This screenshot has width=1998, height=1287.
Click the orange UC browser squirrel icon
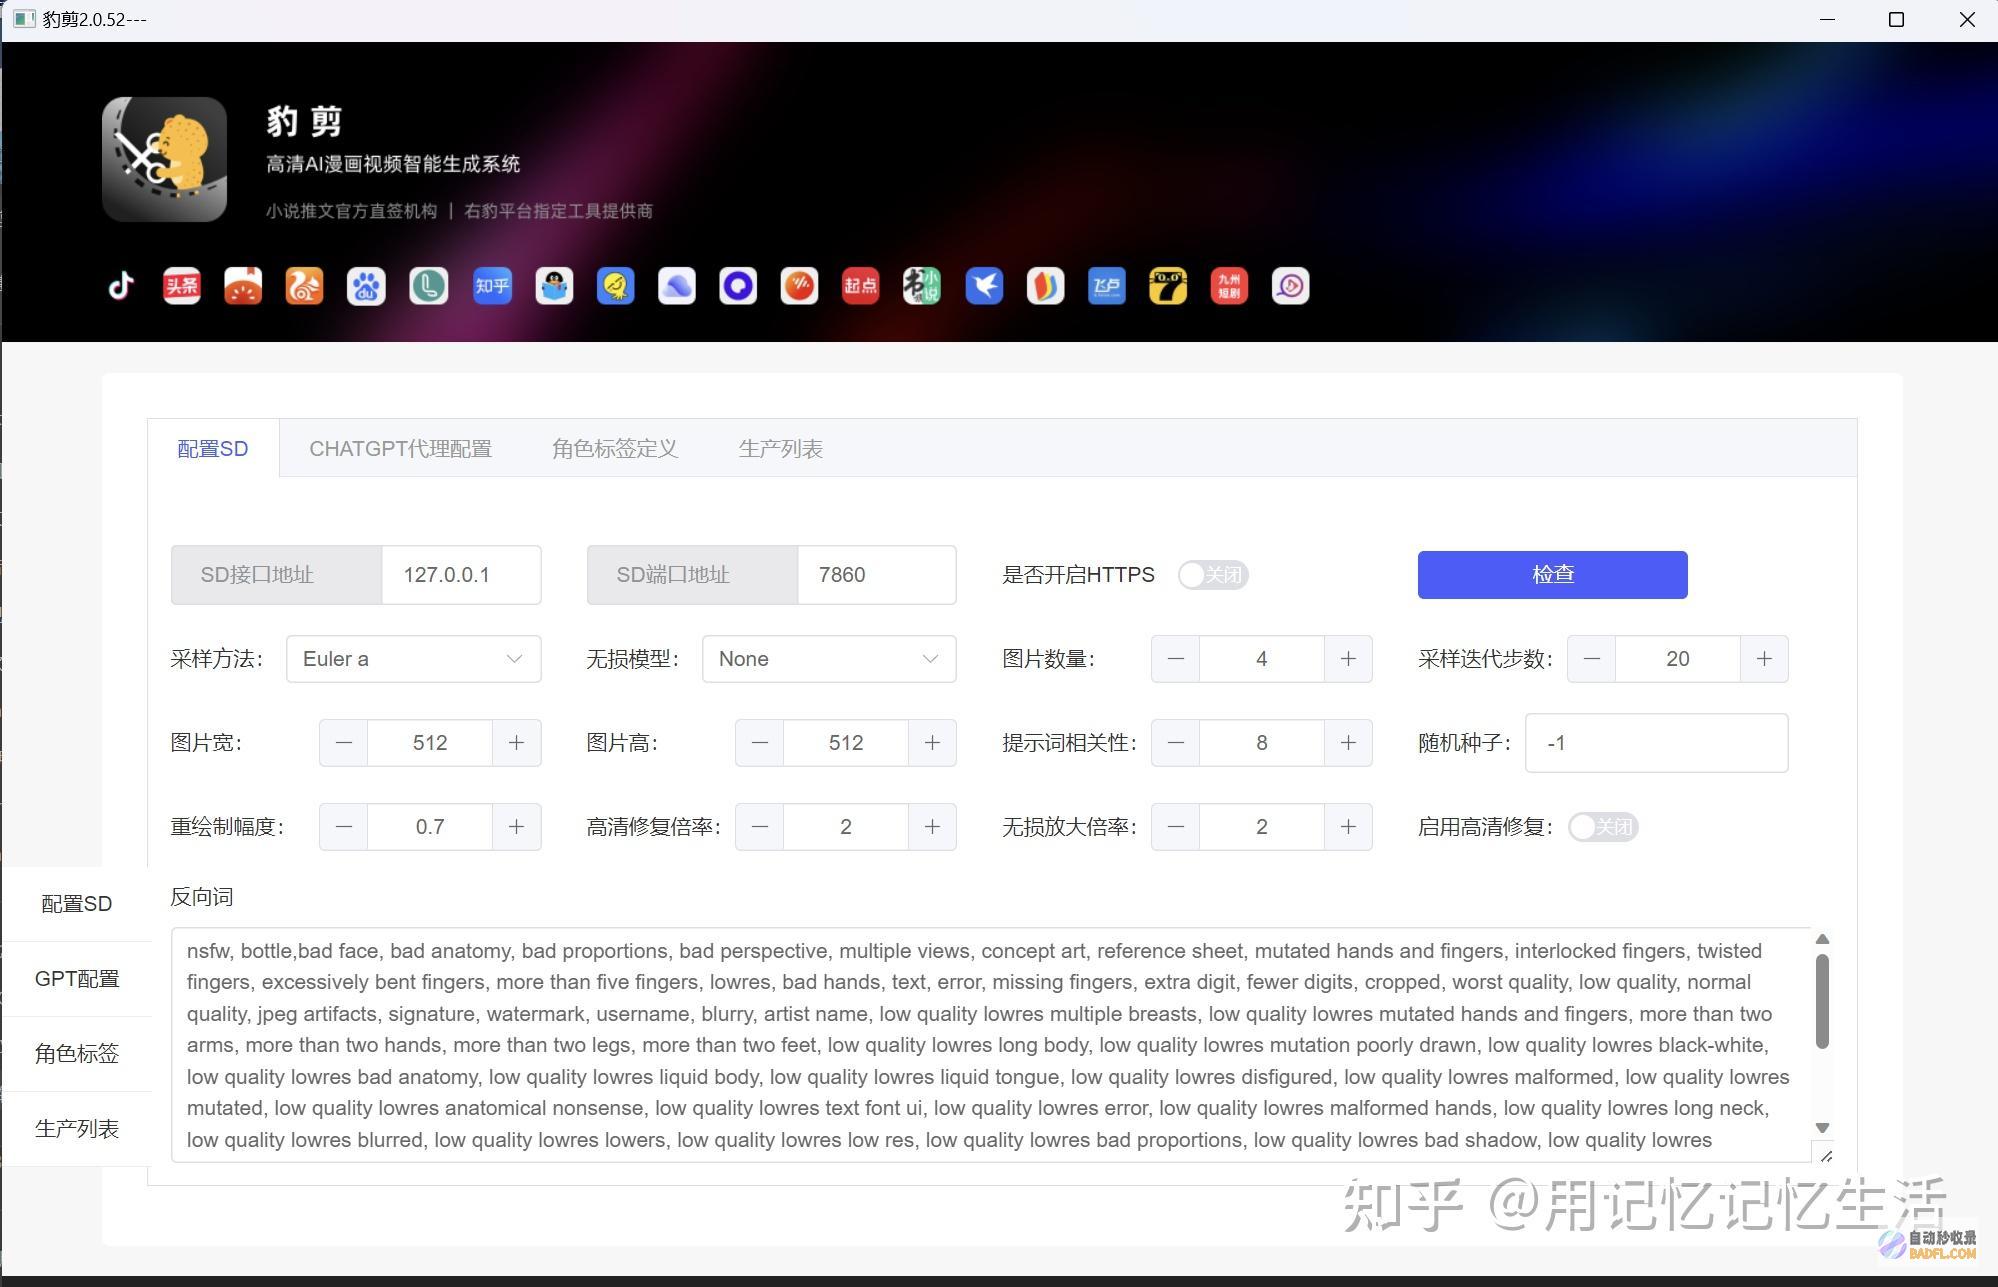tap(305, 286)
